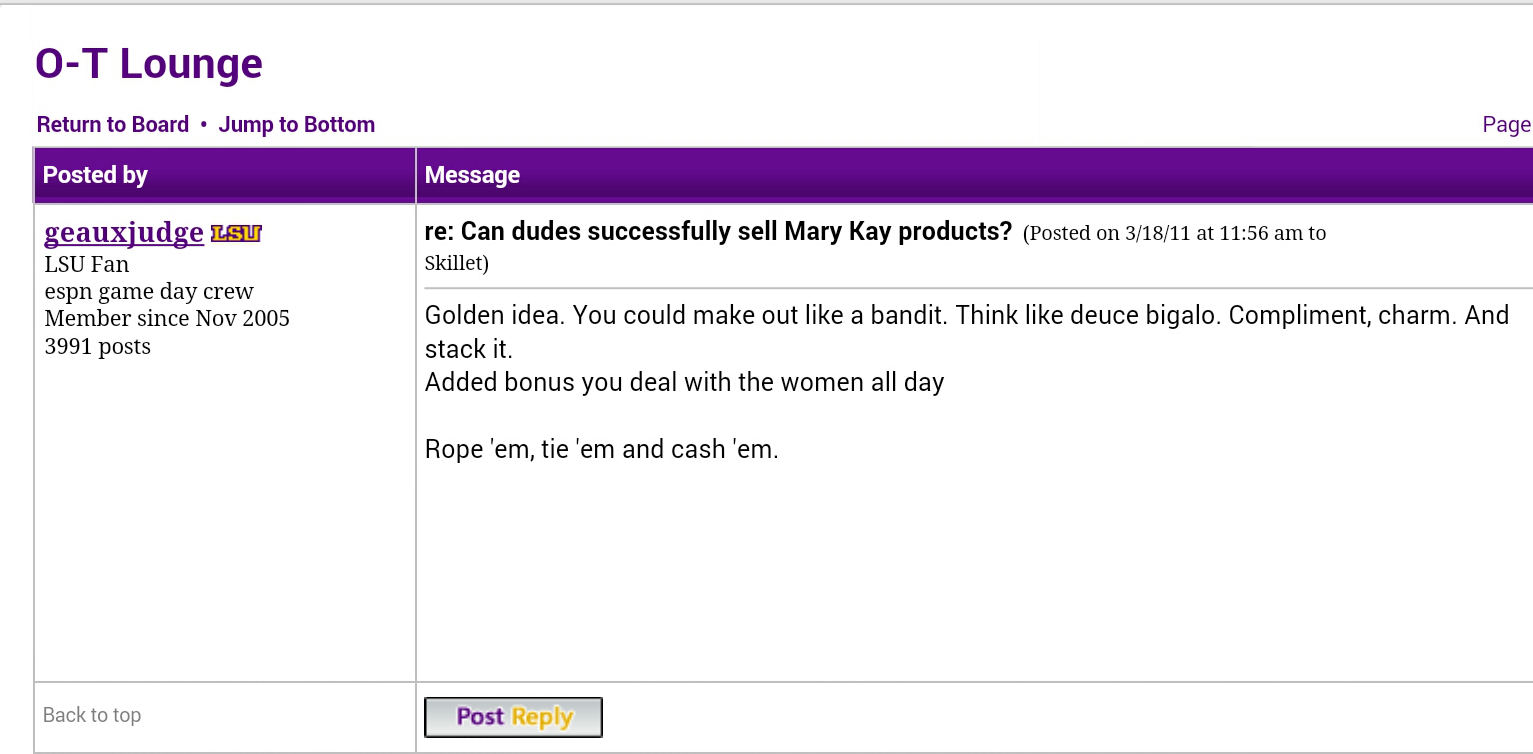This screenshot has width=1533, height=754.
Task: Select the Posted by column header
Action: point(225,175)
